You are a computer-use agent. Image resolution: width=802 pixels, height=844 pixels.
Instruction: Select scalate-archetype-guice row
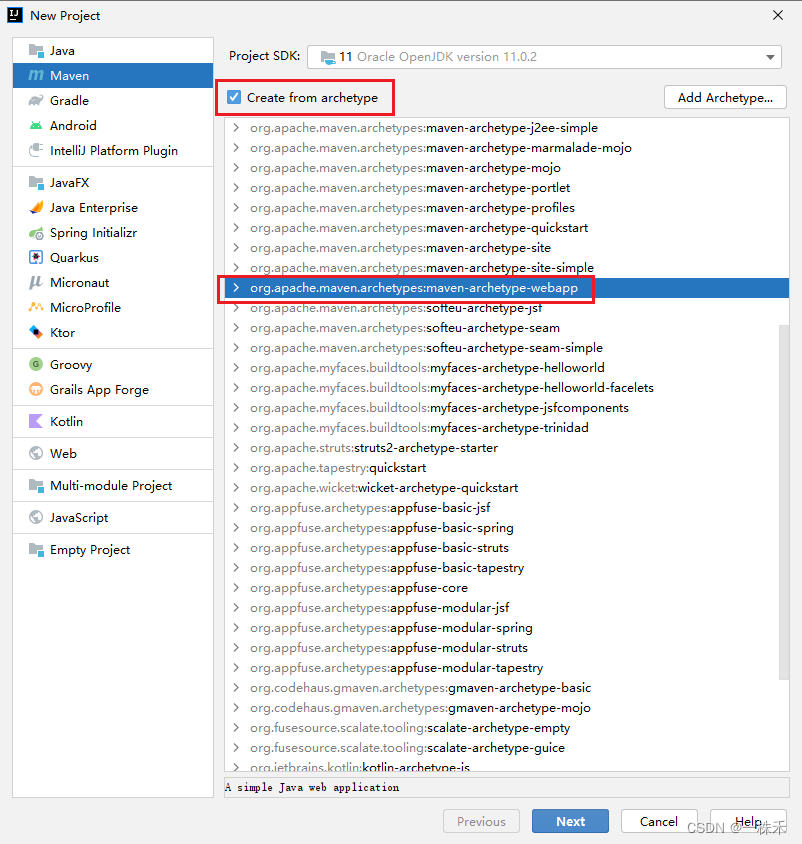click(506, 748)
